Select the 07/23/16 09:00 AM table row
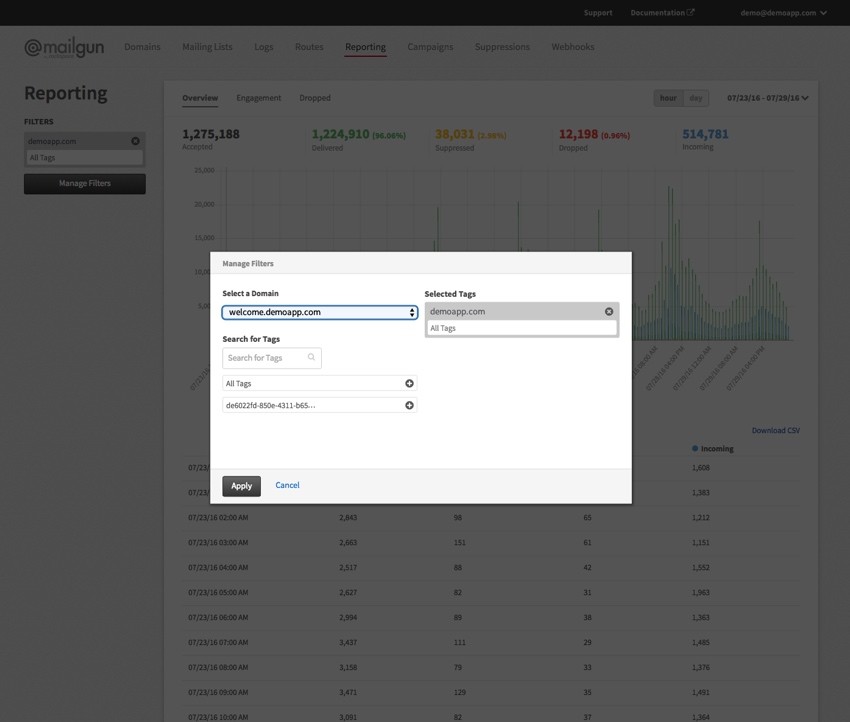 pos(491,692)
